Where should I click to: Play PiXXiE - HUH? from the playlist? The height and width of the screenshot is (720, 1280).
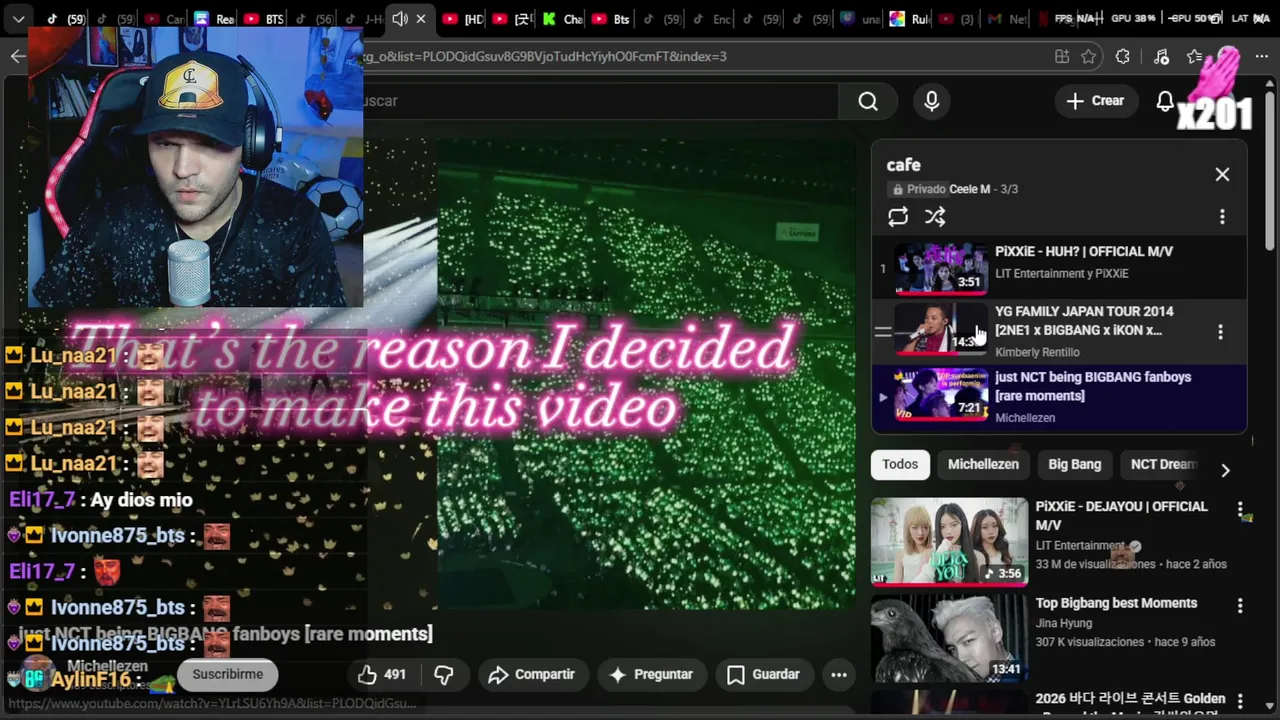tap(1060, 267)
